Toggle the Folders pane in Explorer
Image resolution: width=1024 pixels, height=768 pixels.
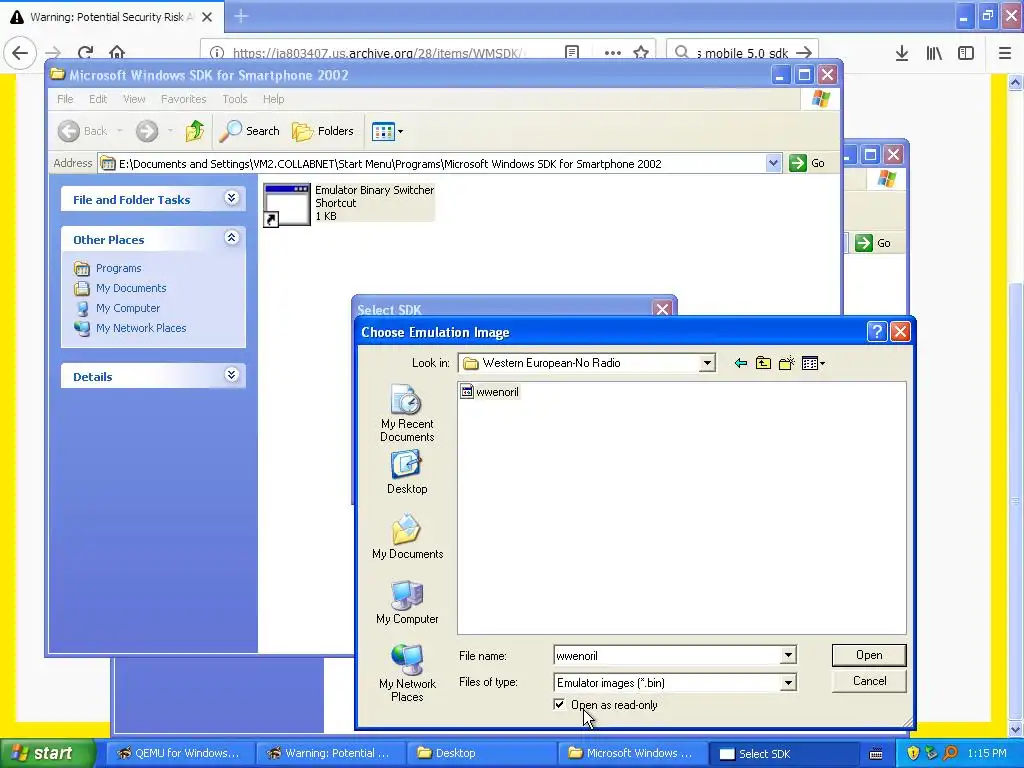323,131
